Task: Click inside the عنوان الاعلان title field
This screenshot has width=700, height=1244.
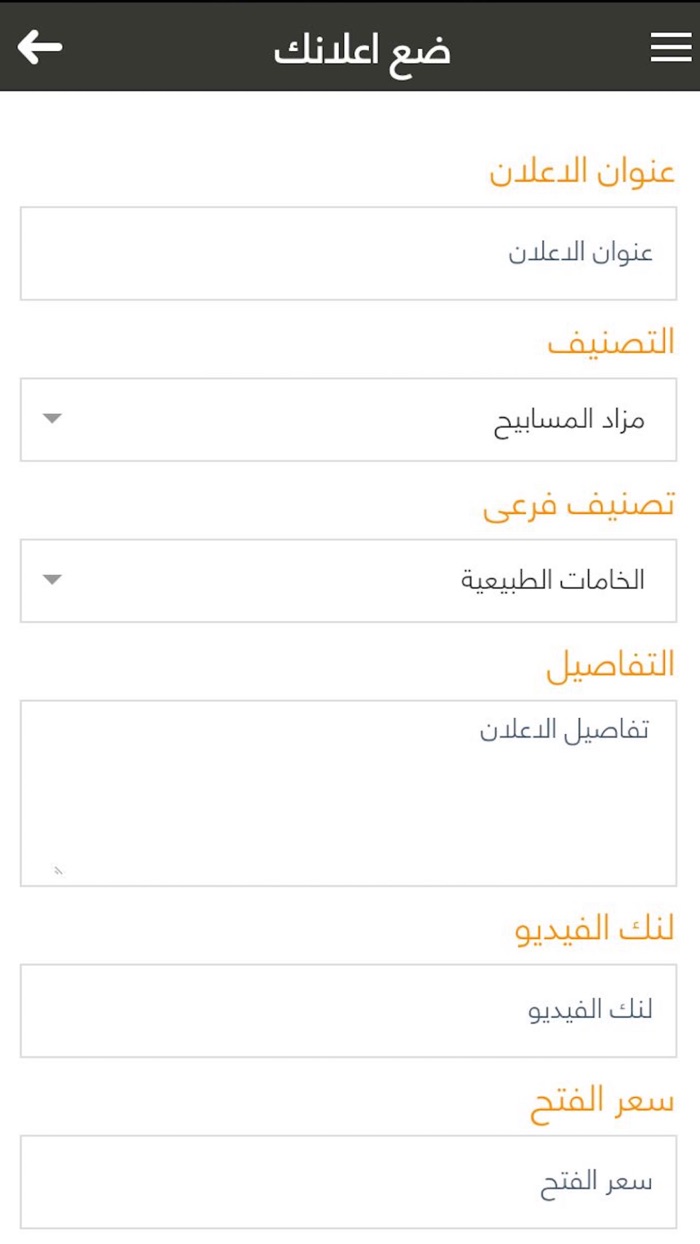Action: [x=350, y=252]
